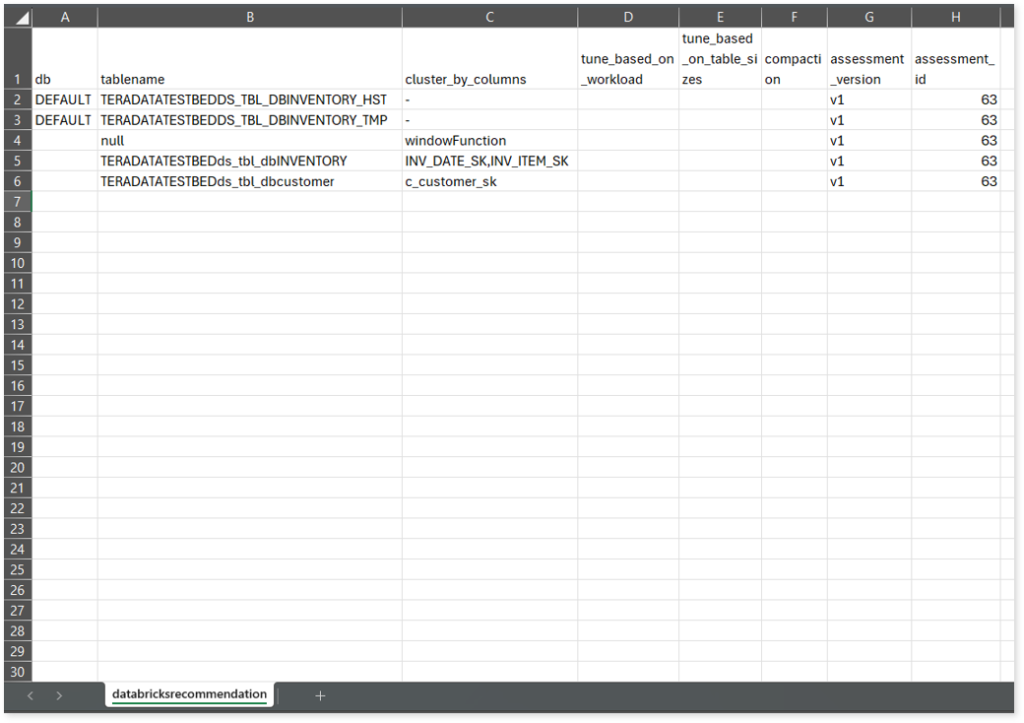Select row 7 header
This screenshot has width=1024, height=723.
point(18,202)
